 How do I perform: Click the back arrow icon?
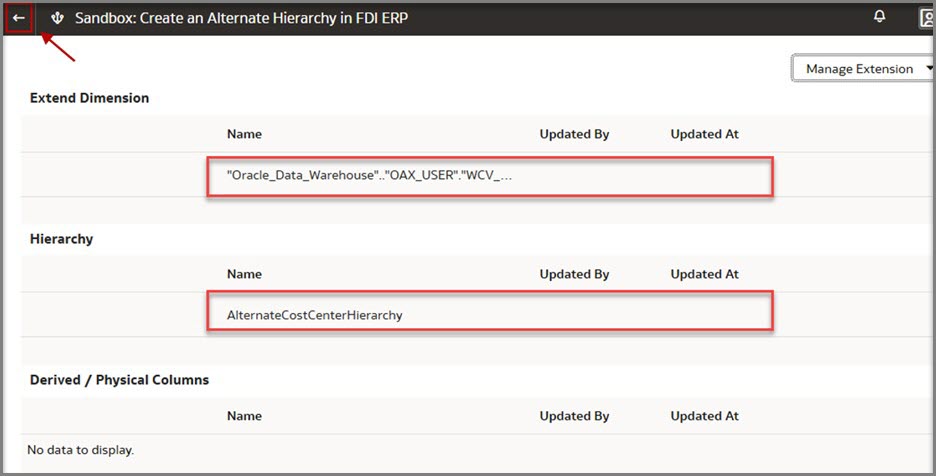(19, 18)
